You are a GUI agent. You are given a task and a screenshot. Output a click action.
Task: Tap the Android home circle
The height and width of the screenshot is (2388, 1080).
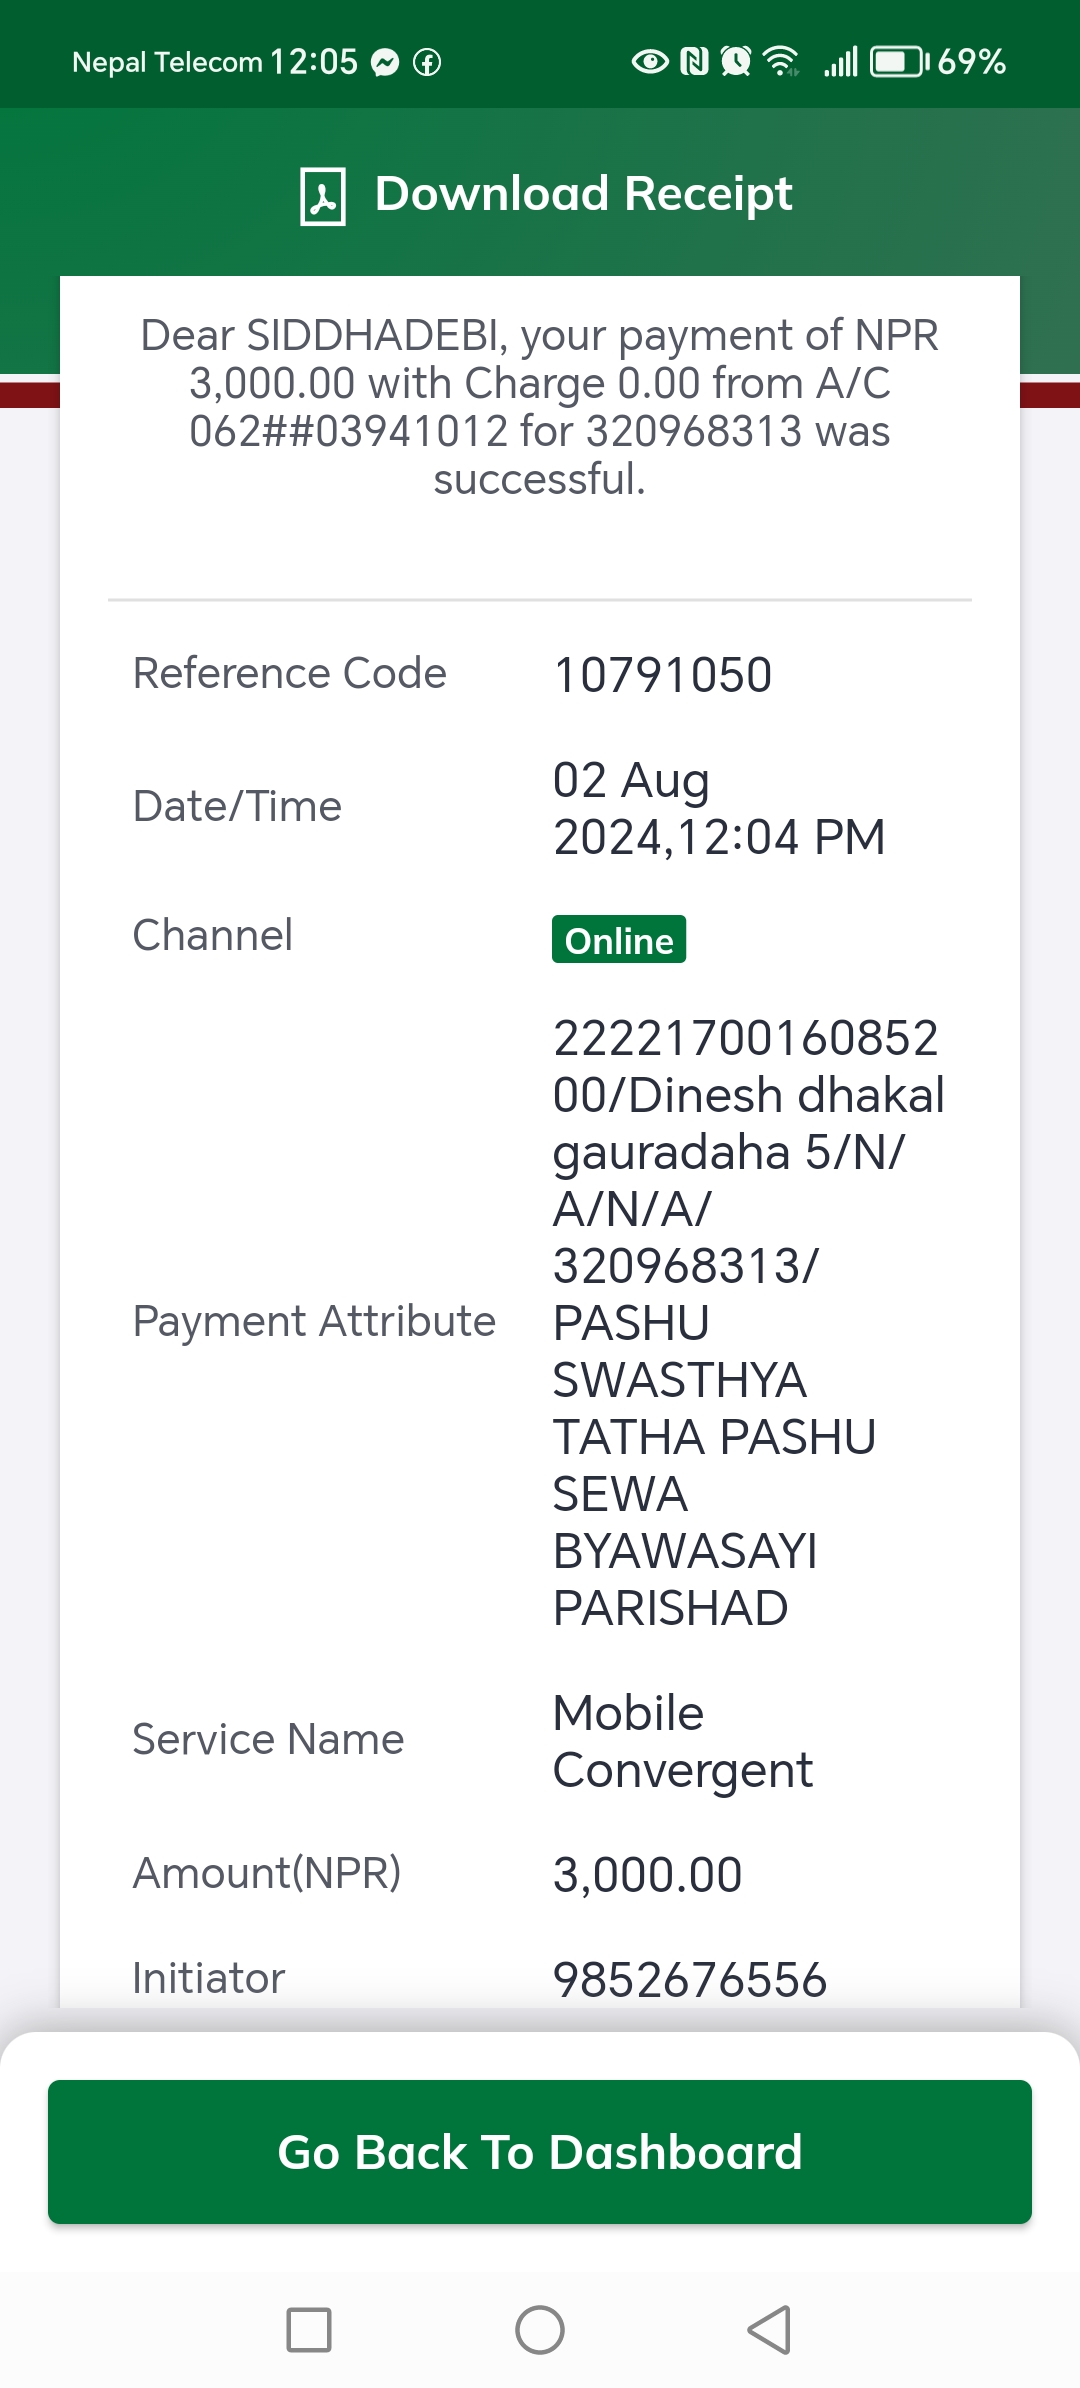(540, 2330)
